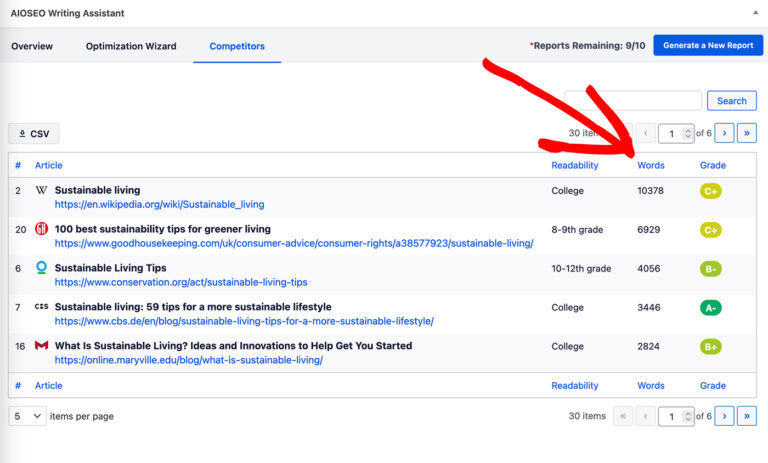Click the CBS favicon icon
Screen dimensions: 768x463
pyautogui.click(x=41, y=307)
